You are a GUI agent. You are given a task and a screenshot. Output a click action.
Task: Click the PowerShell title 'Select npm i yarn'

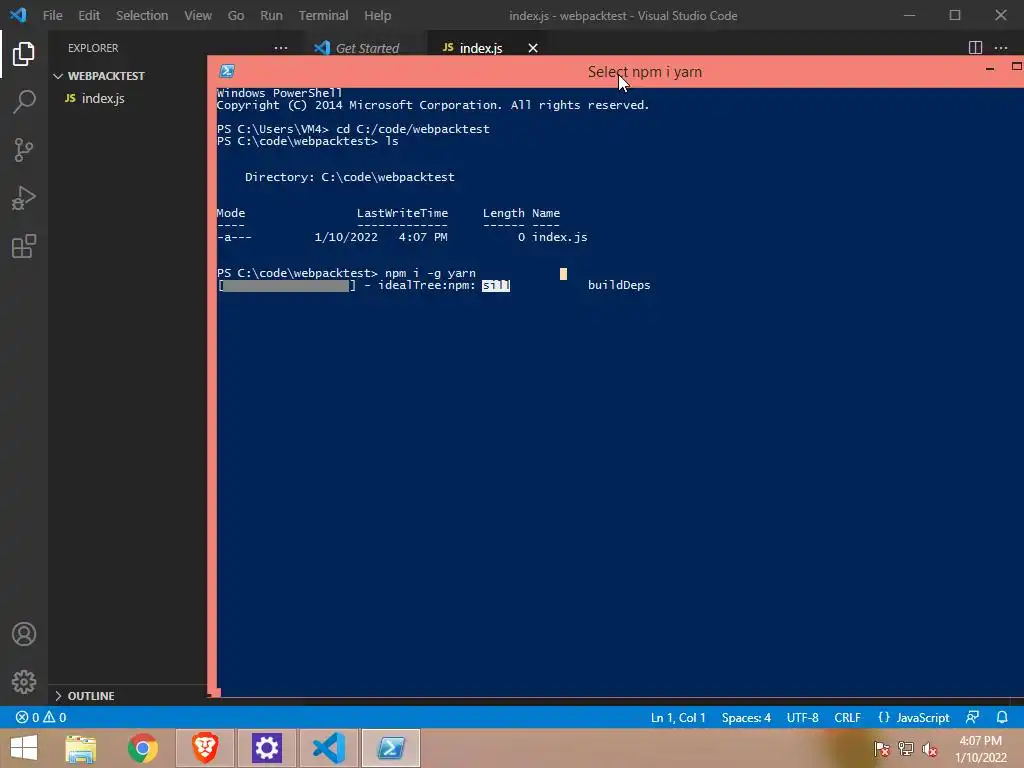pyautogui.click(x=645, y=72)
